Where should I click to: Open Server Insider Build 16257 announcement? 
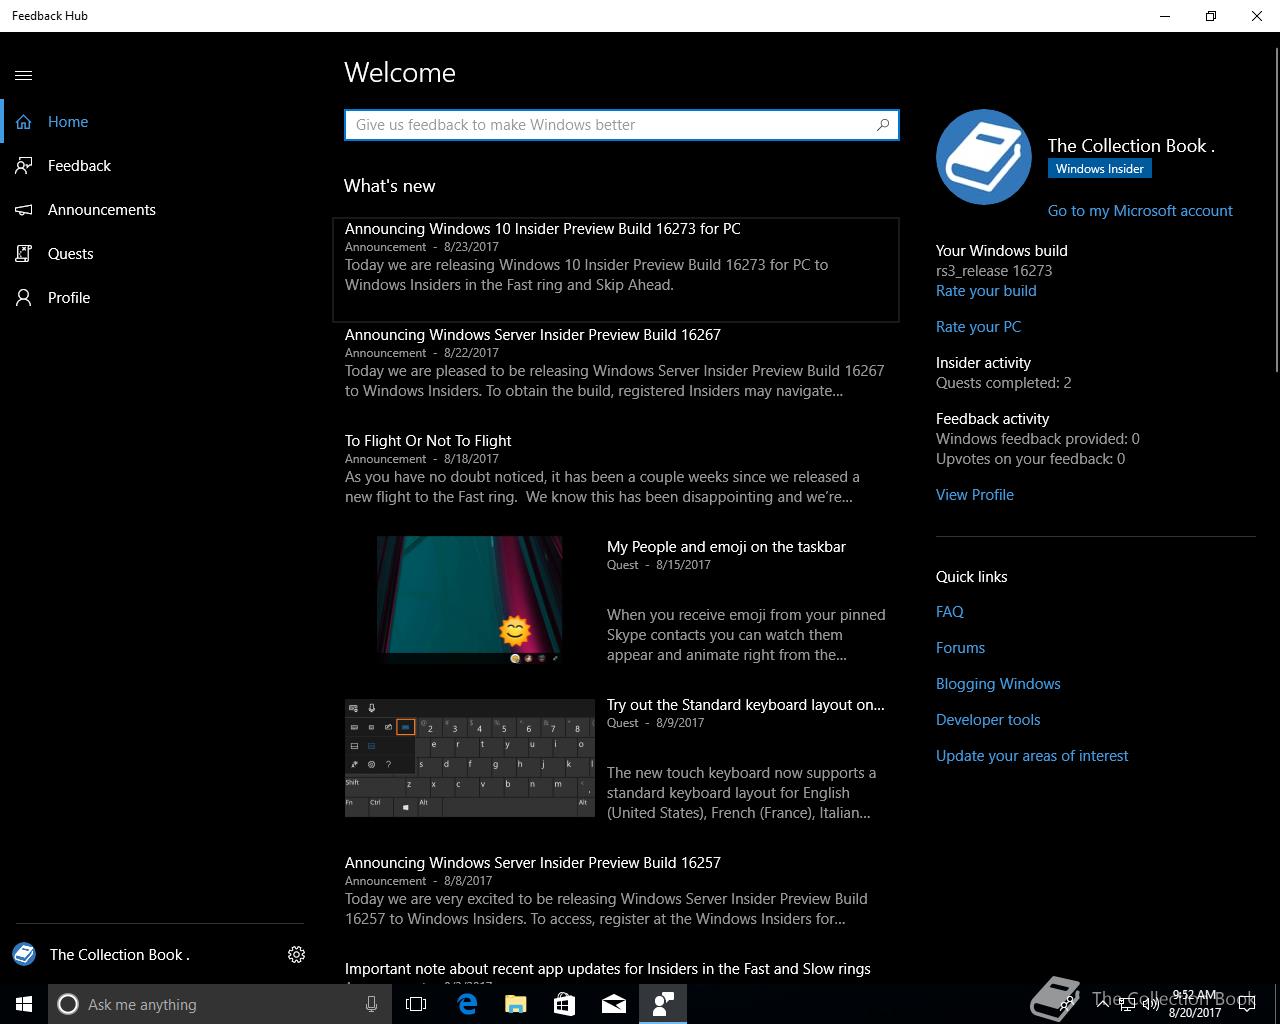tap(616, 891)
